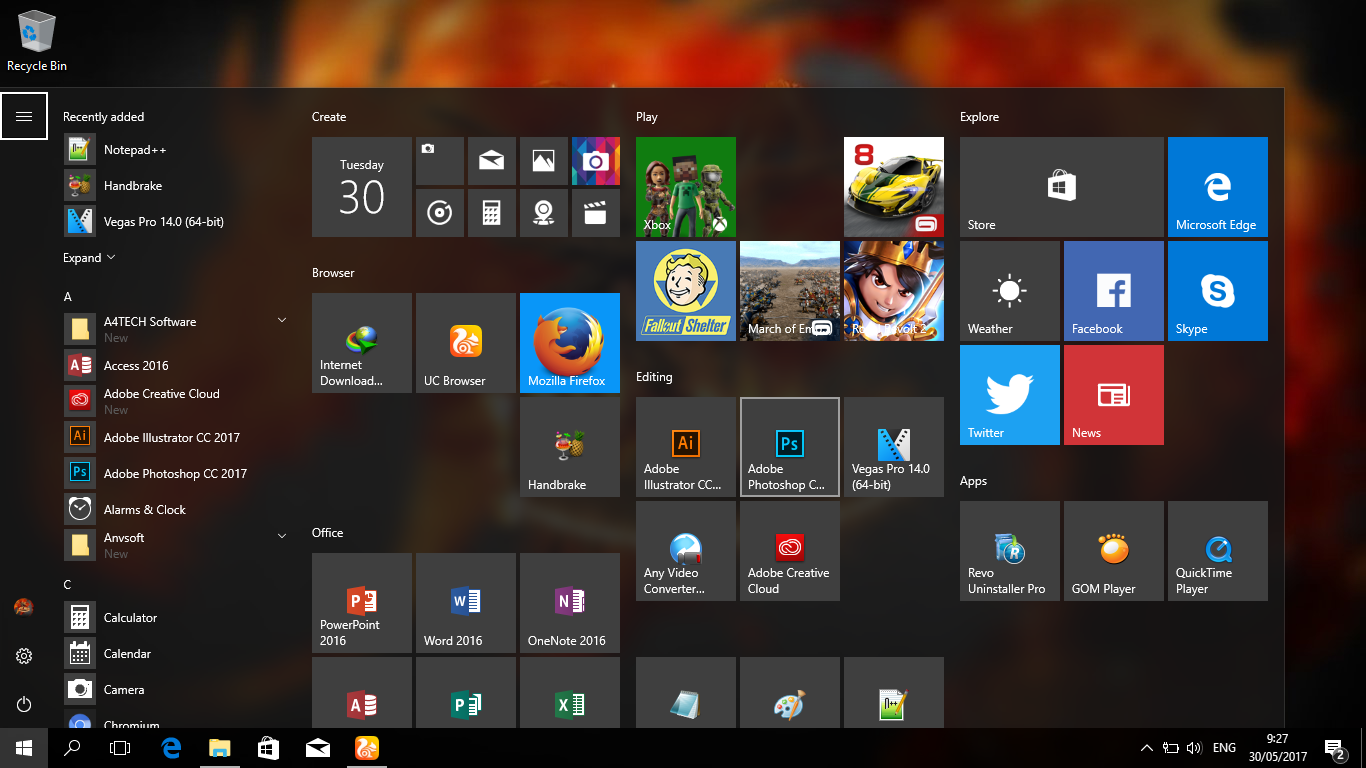The width and height of the screenshot is (1366, 768).
Task: Launch GOM Player from the Apps group
Action: 1113,551
